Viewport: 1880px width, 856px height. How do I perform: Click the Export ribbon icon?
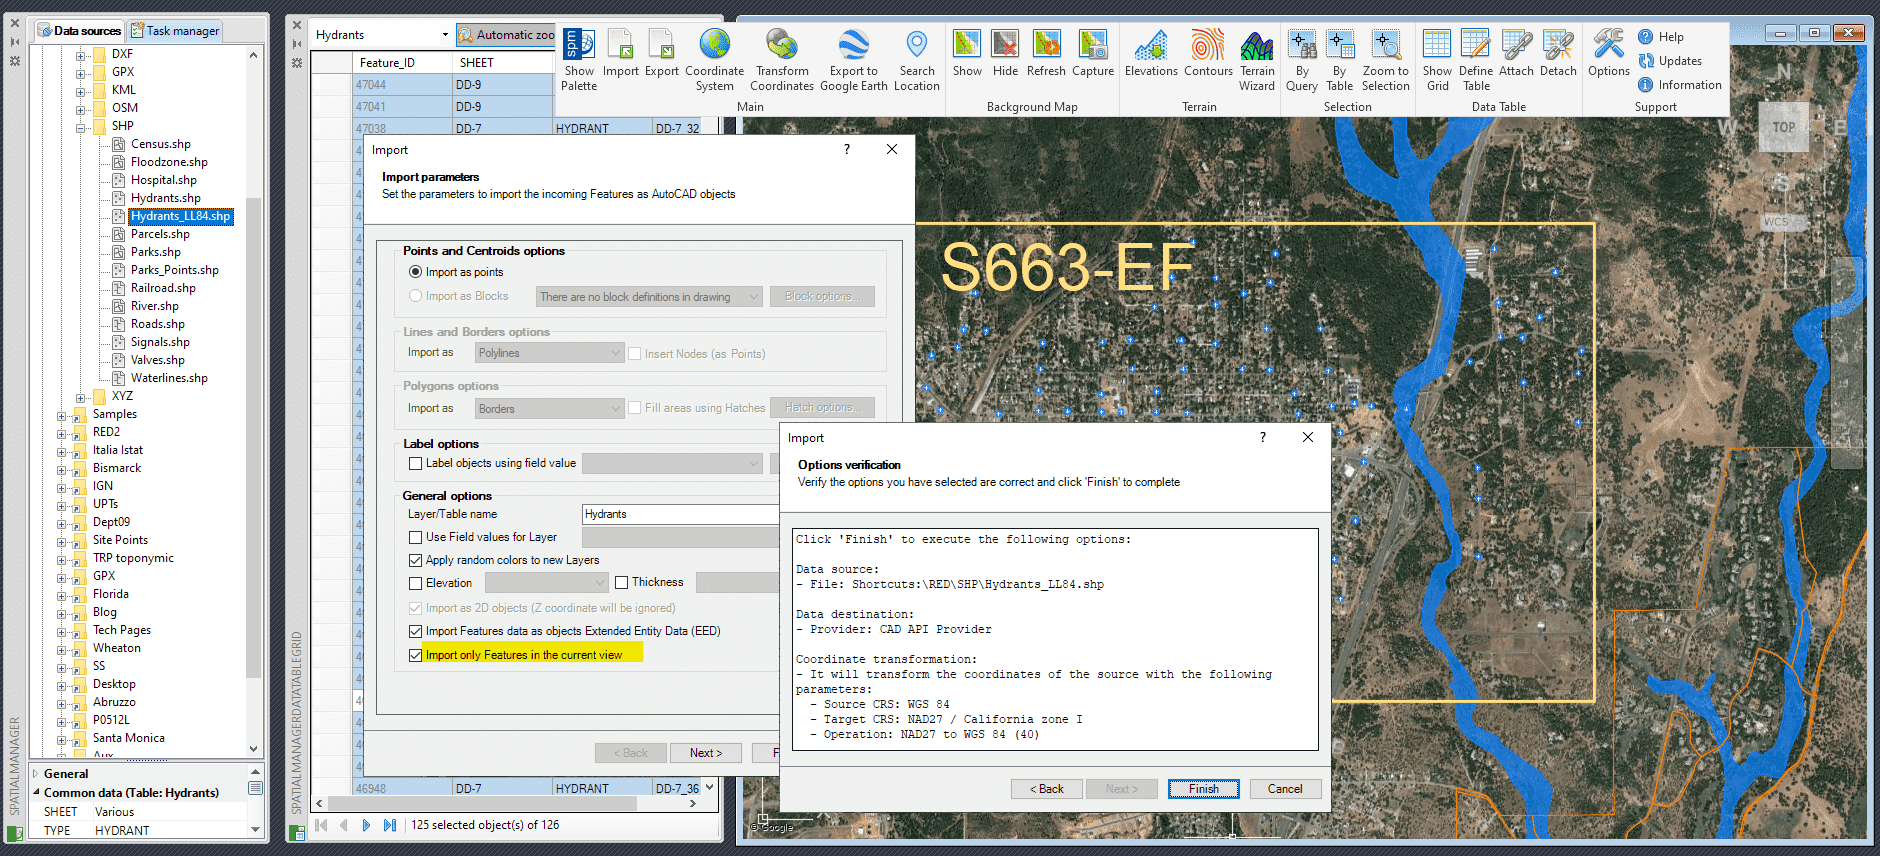click(661, 53)
